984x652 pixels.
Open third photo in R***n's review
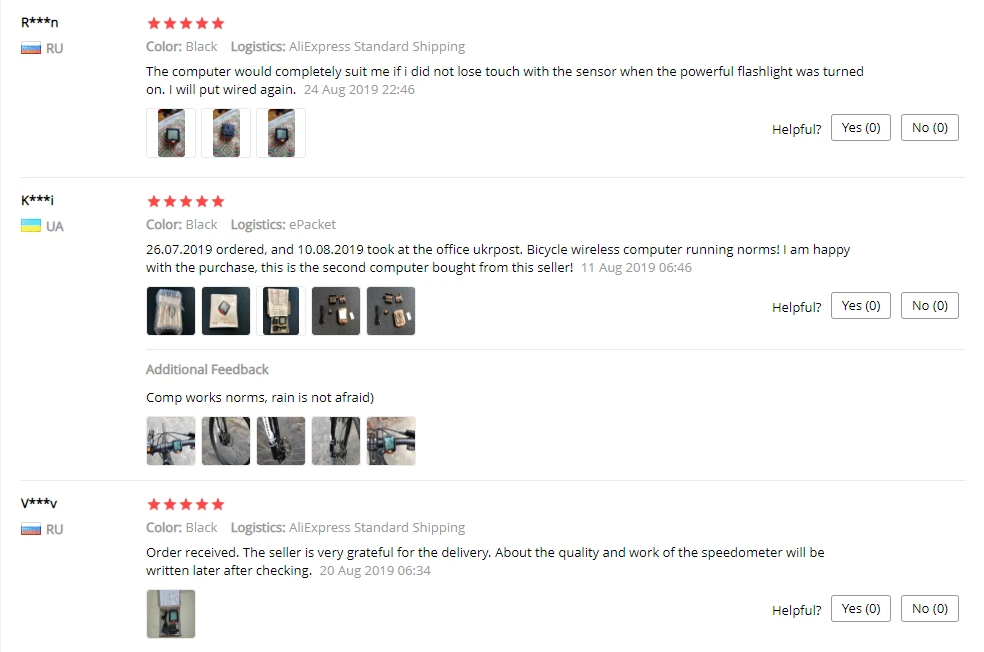(x=281, y=133)
